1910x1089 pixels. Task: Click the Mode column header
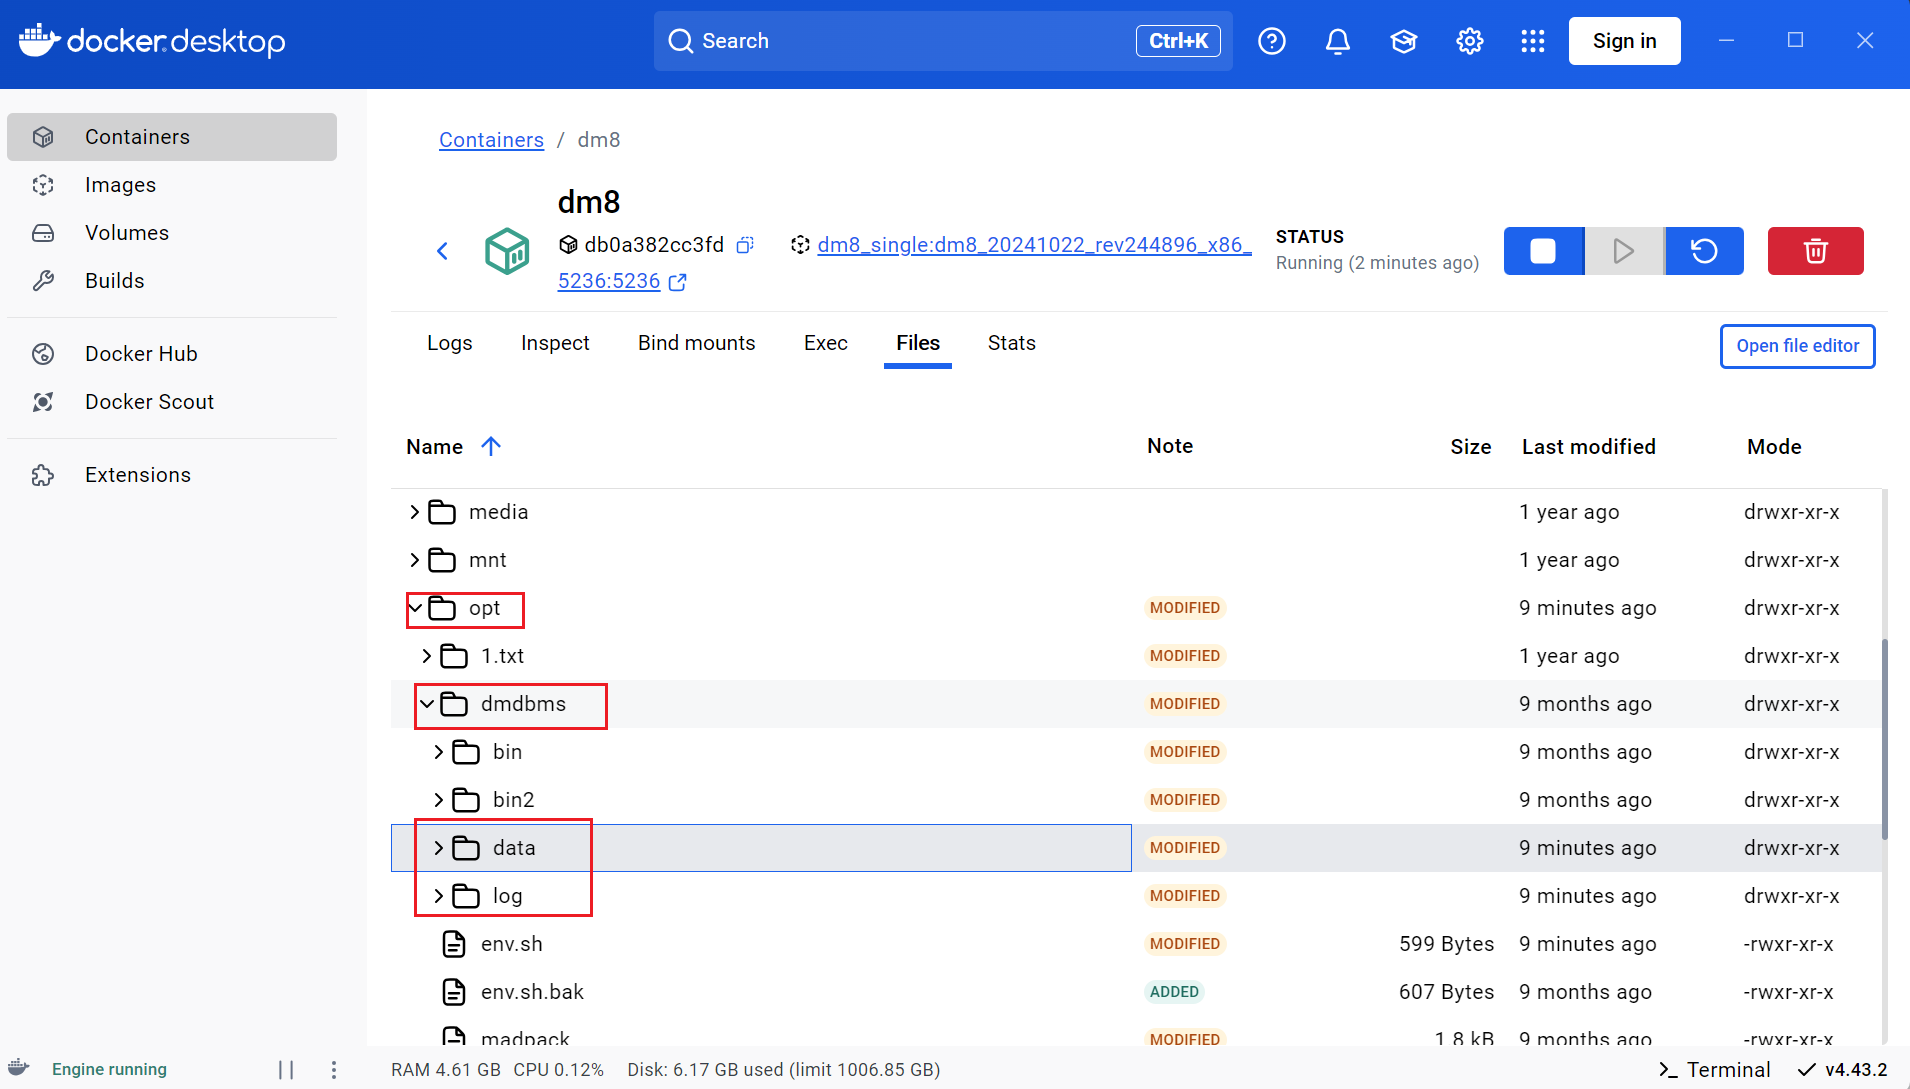pyautogui.click(x=1774, y=447)
